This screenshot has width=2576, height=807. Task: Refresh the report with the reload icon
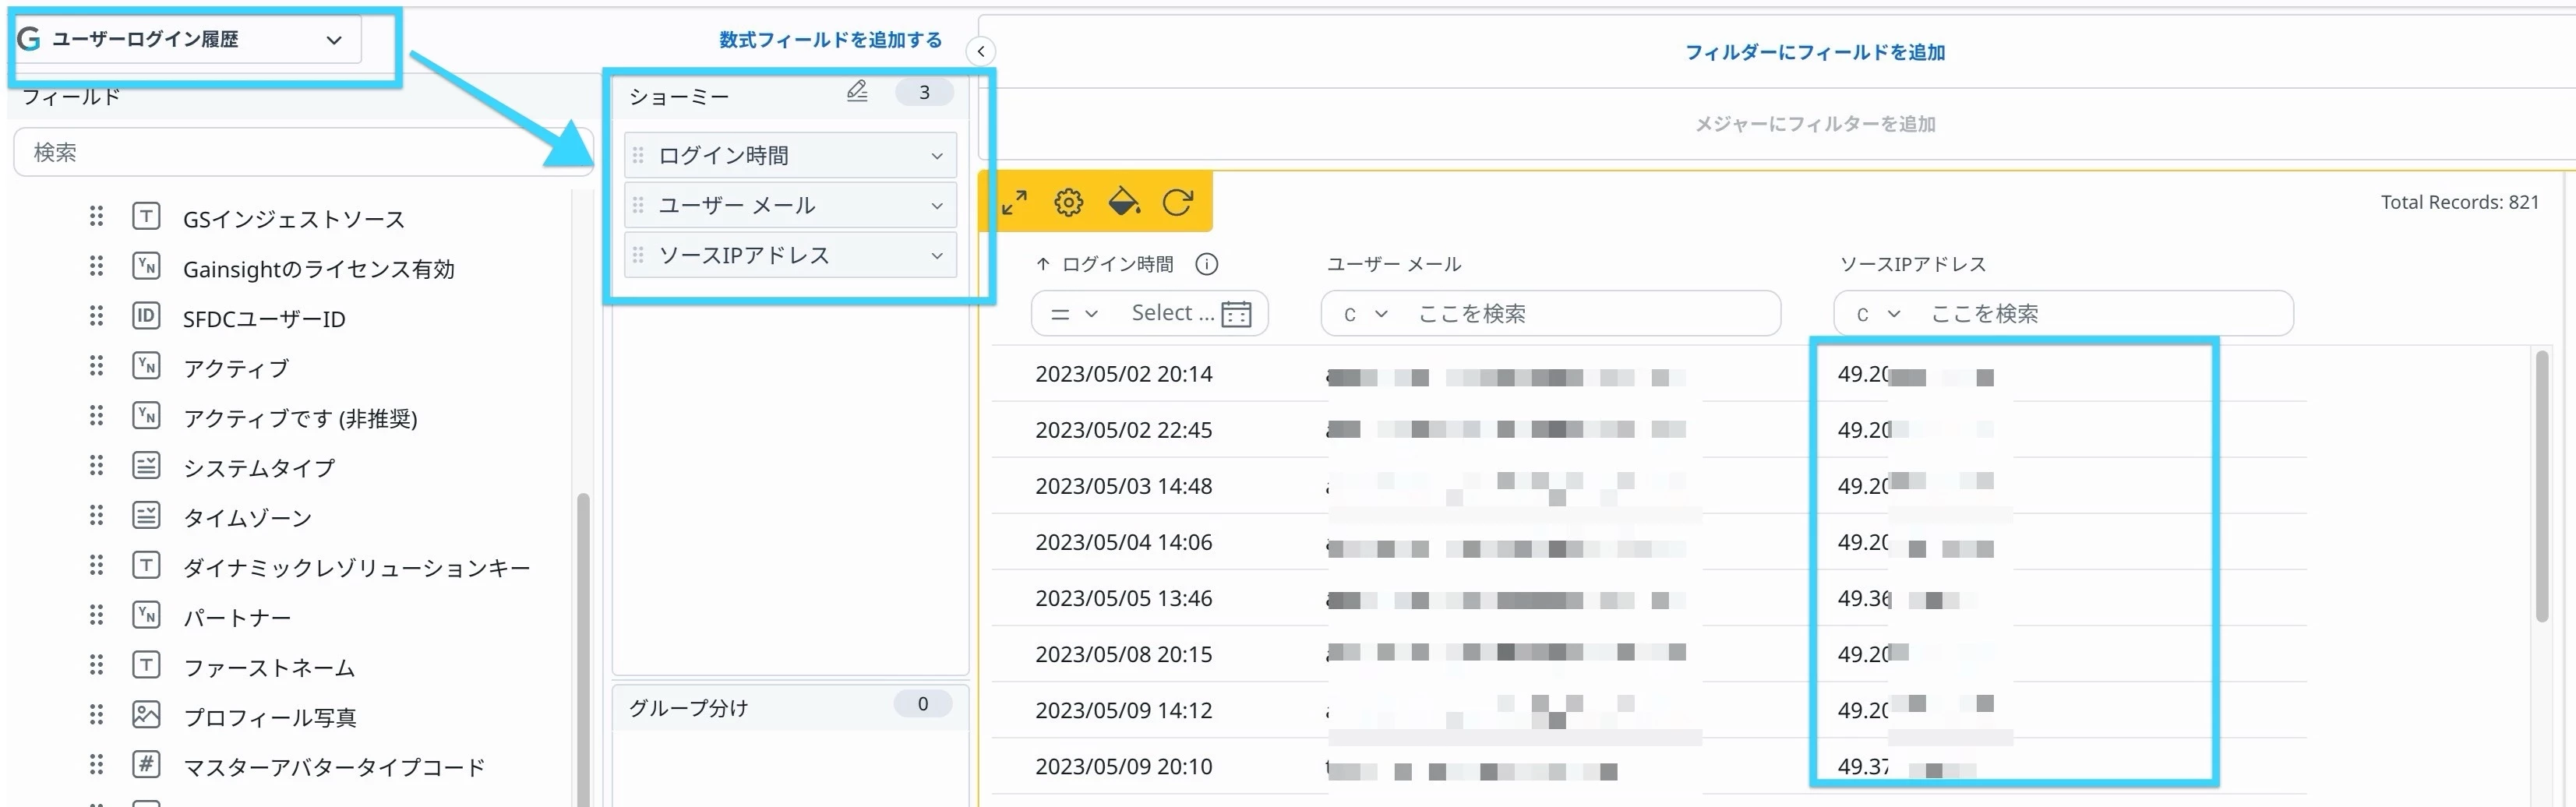pos(1177,203)
